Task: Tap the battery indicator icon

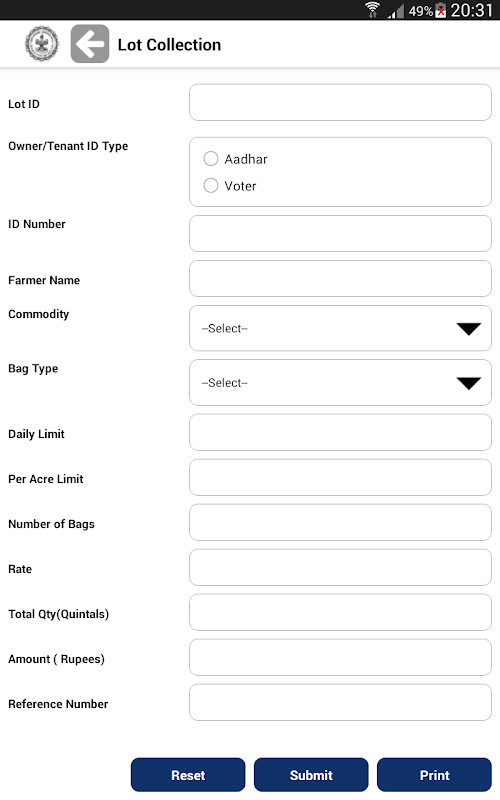Action: [x=441, y=10]
